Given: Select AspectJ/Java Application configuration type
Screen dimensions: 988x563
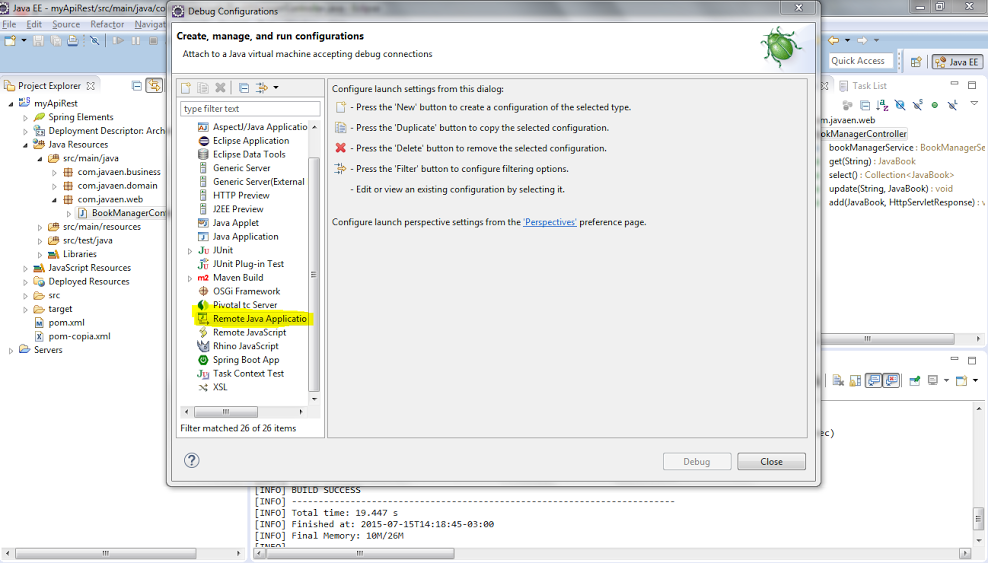Looking at the screenshot, I should point(252,127).
